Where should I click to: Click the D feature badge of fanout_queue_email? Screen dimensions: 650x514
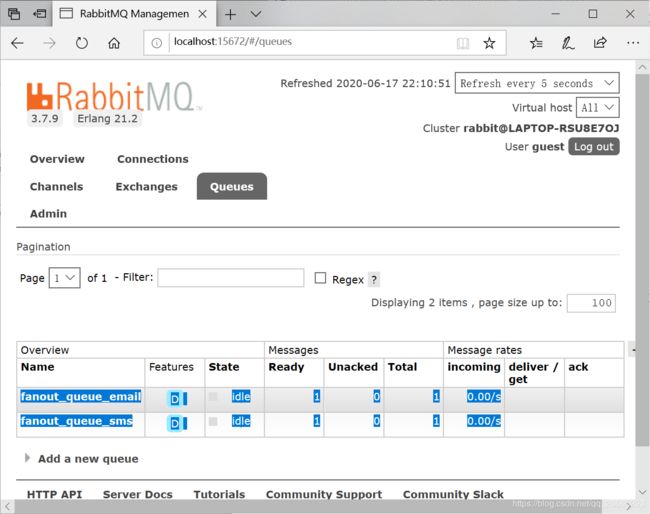[x=175, y=399]
